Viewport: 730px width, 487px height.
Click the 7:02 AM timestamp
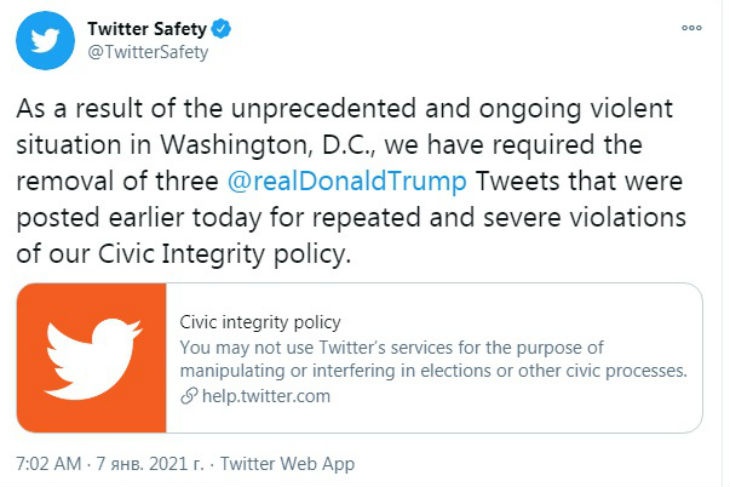tap(50, 464)
